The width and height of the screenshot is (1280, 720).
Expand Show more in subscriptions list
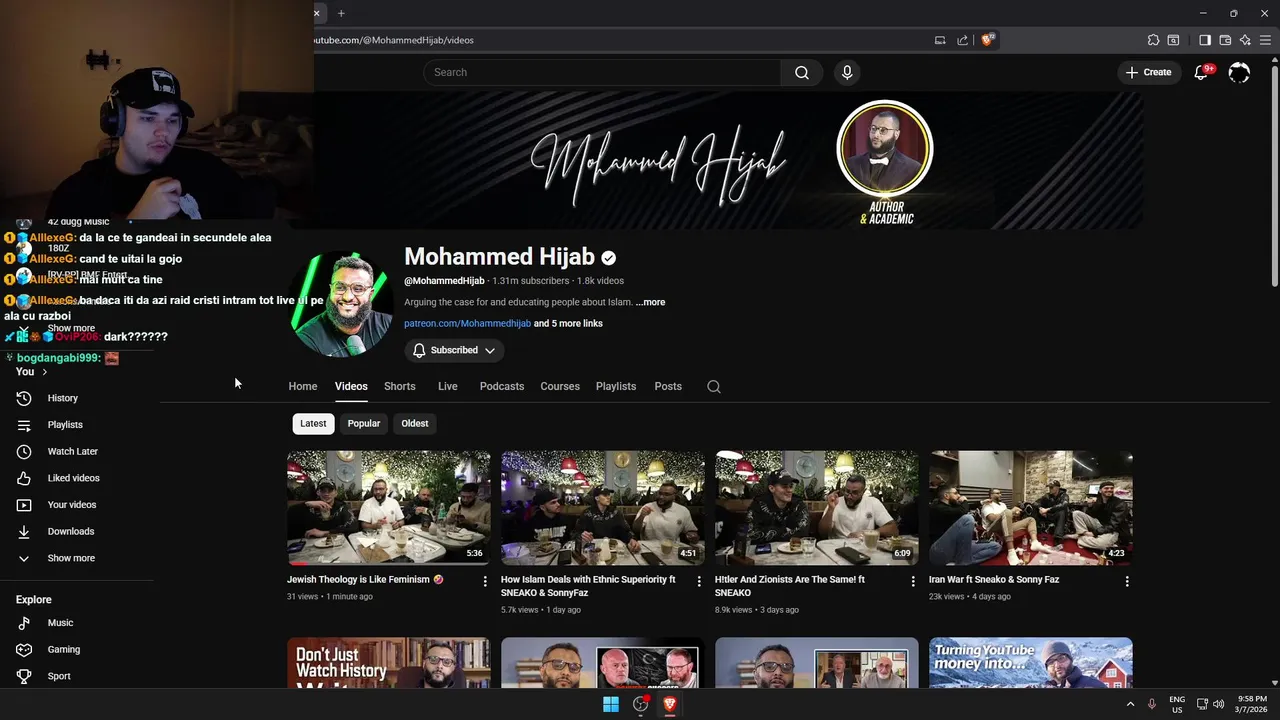click(71, 328)
